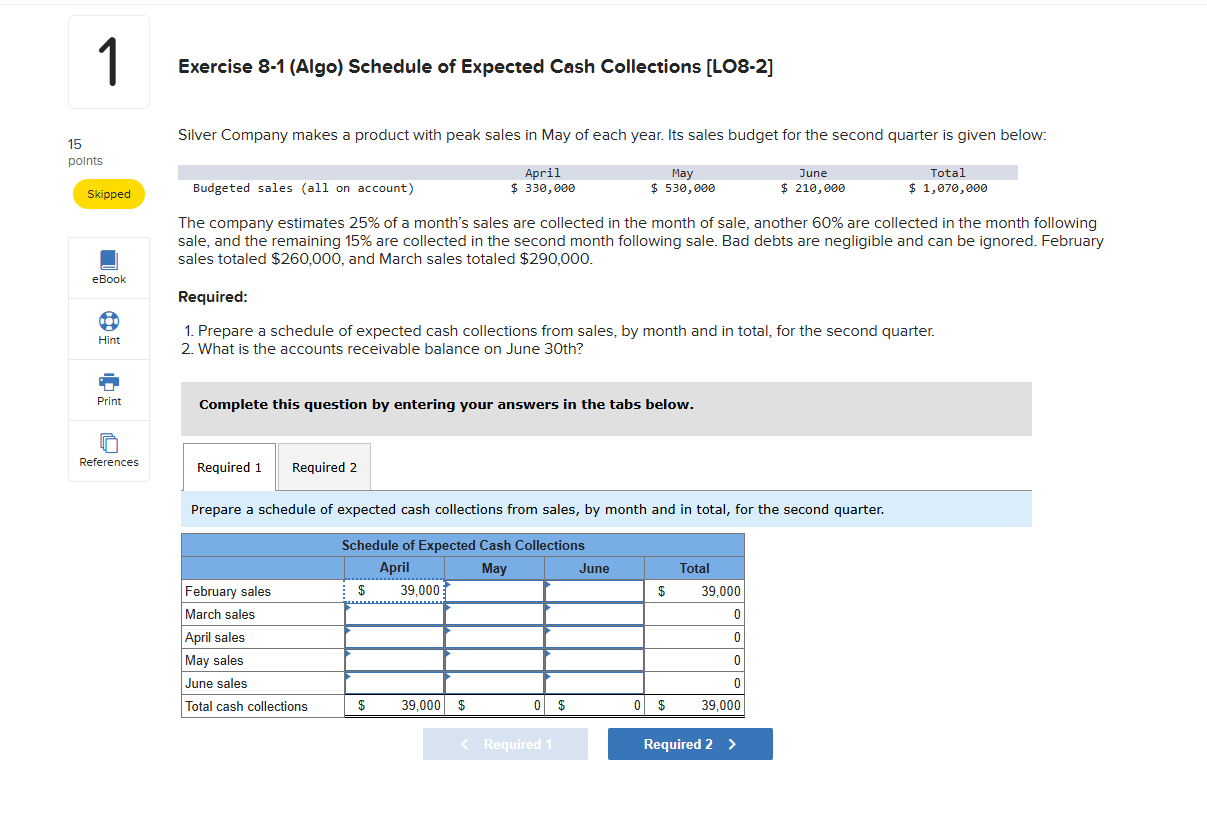Viewport: 1207px width, 822px height.
Task: Select the May sales May input cell
Action: 494,660
